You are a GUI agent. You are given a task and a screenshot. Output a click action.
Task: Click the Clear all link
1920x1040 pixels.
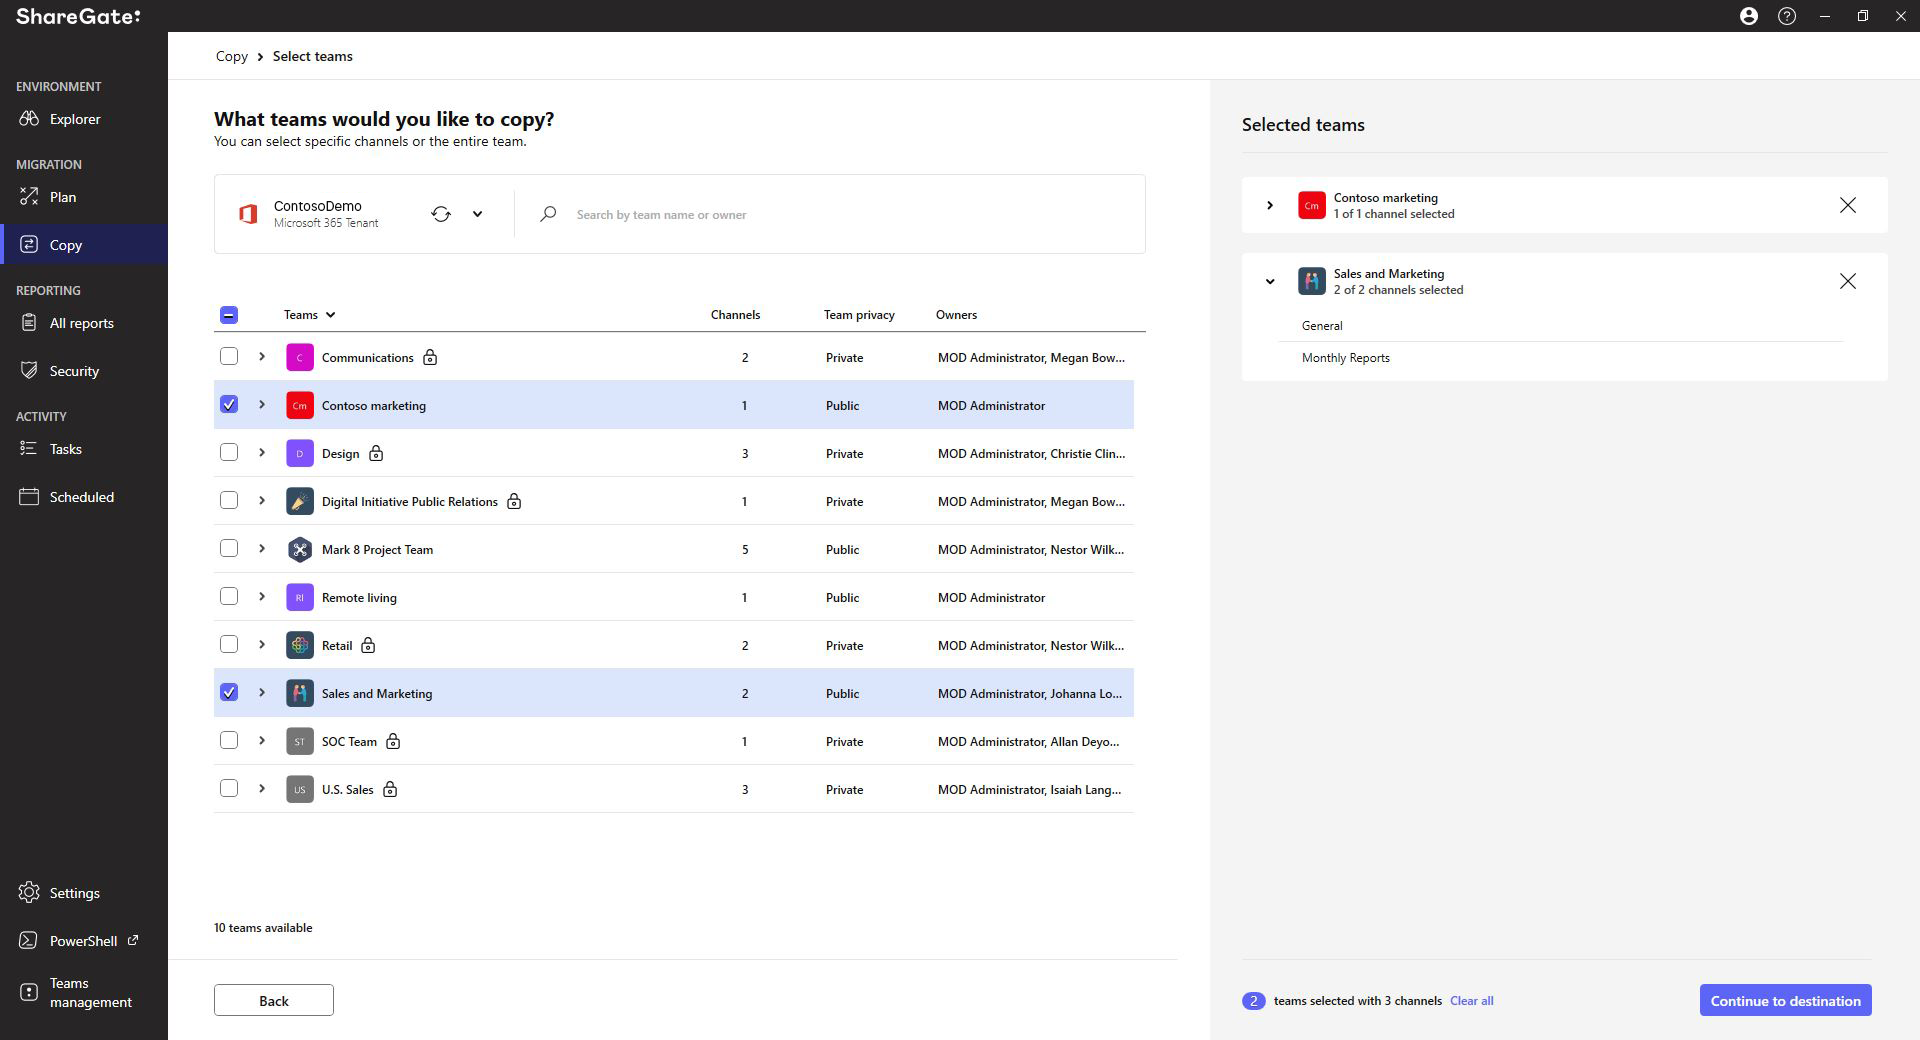pyautogui.click(x=1471, y=1001)
